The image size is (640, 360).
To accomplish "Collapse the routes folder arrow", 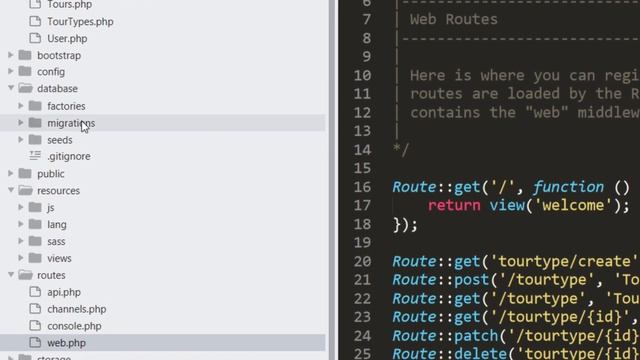I will [11, 274].
